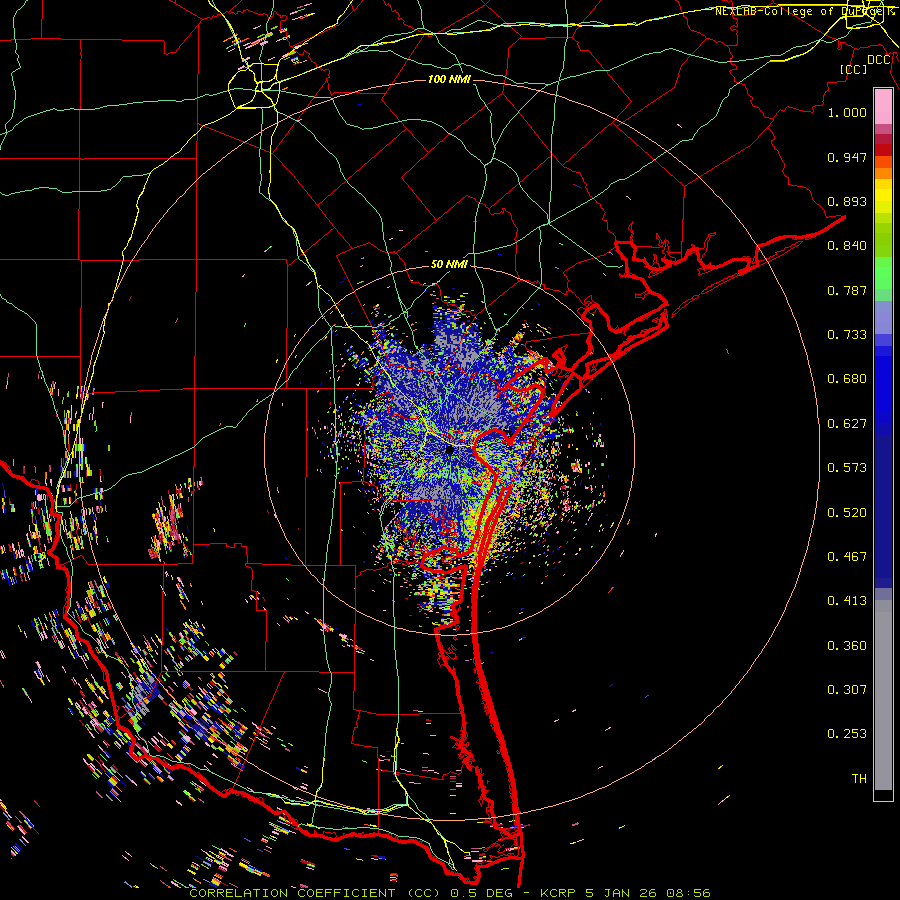Click the "50 NMI" range ring label
This screenshot has height=900, width=900.
pos(449,264)
